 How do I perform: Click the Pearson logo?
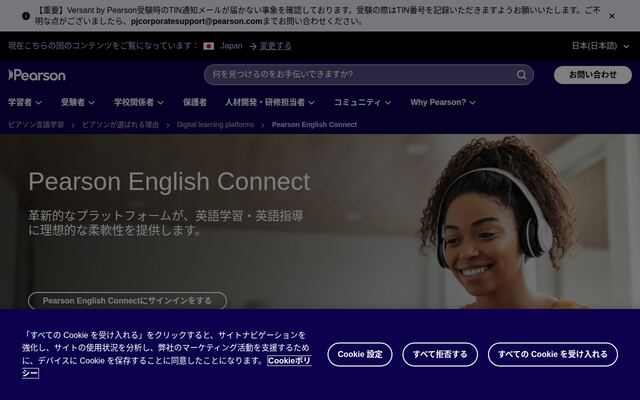click(x=37, y=75)
